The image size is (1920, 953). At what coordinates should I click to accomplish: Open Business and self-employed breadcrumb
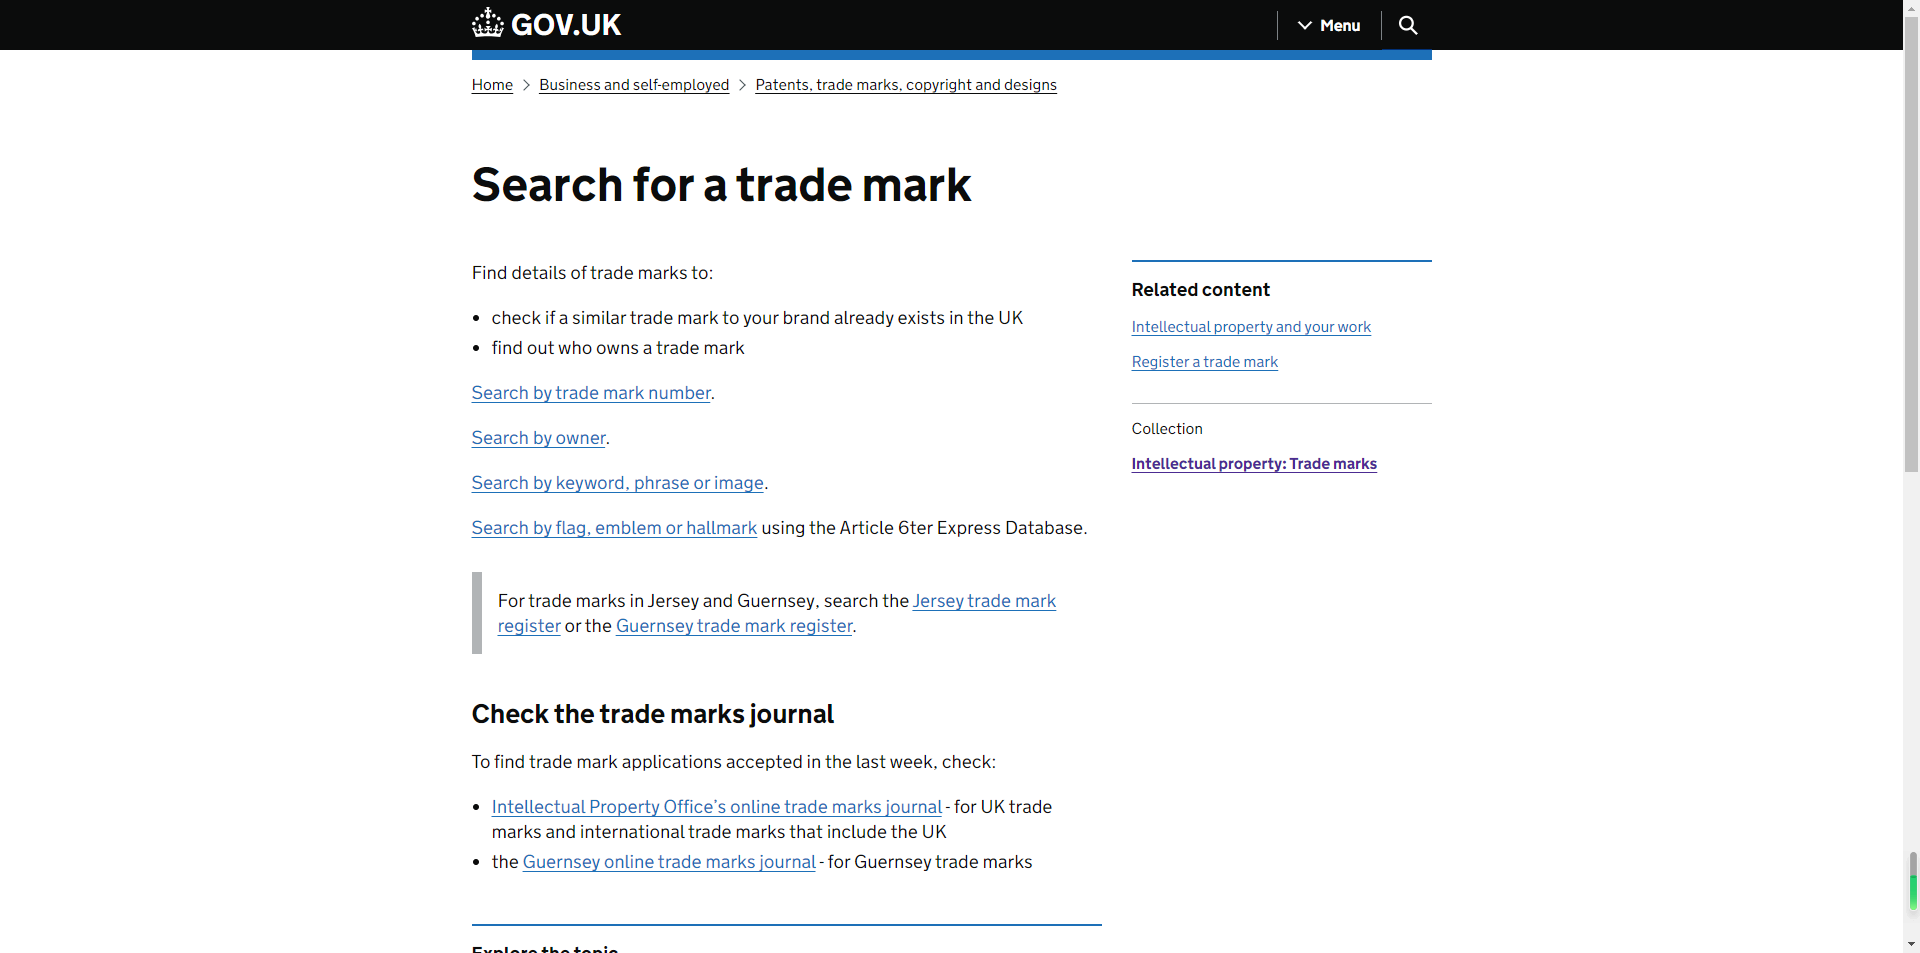point(634,85)
